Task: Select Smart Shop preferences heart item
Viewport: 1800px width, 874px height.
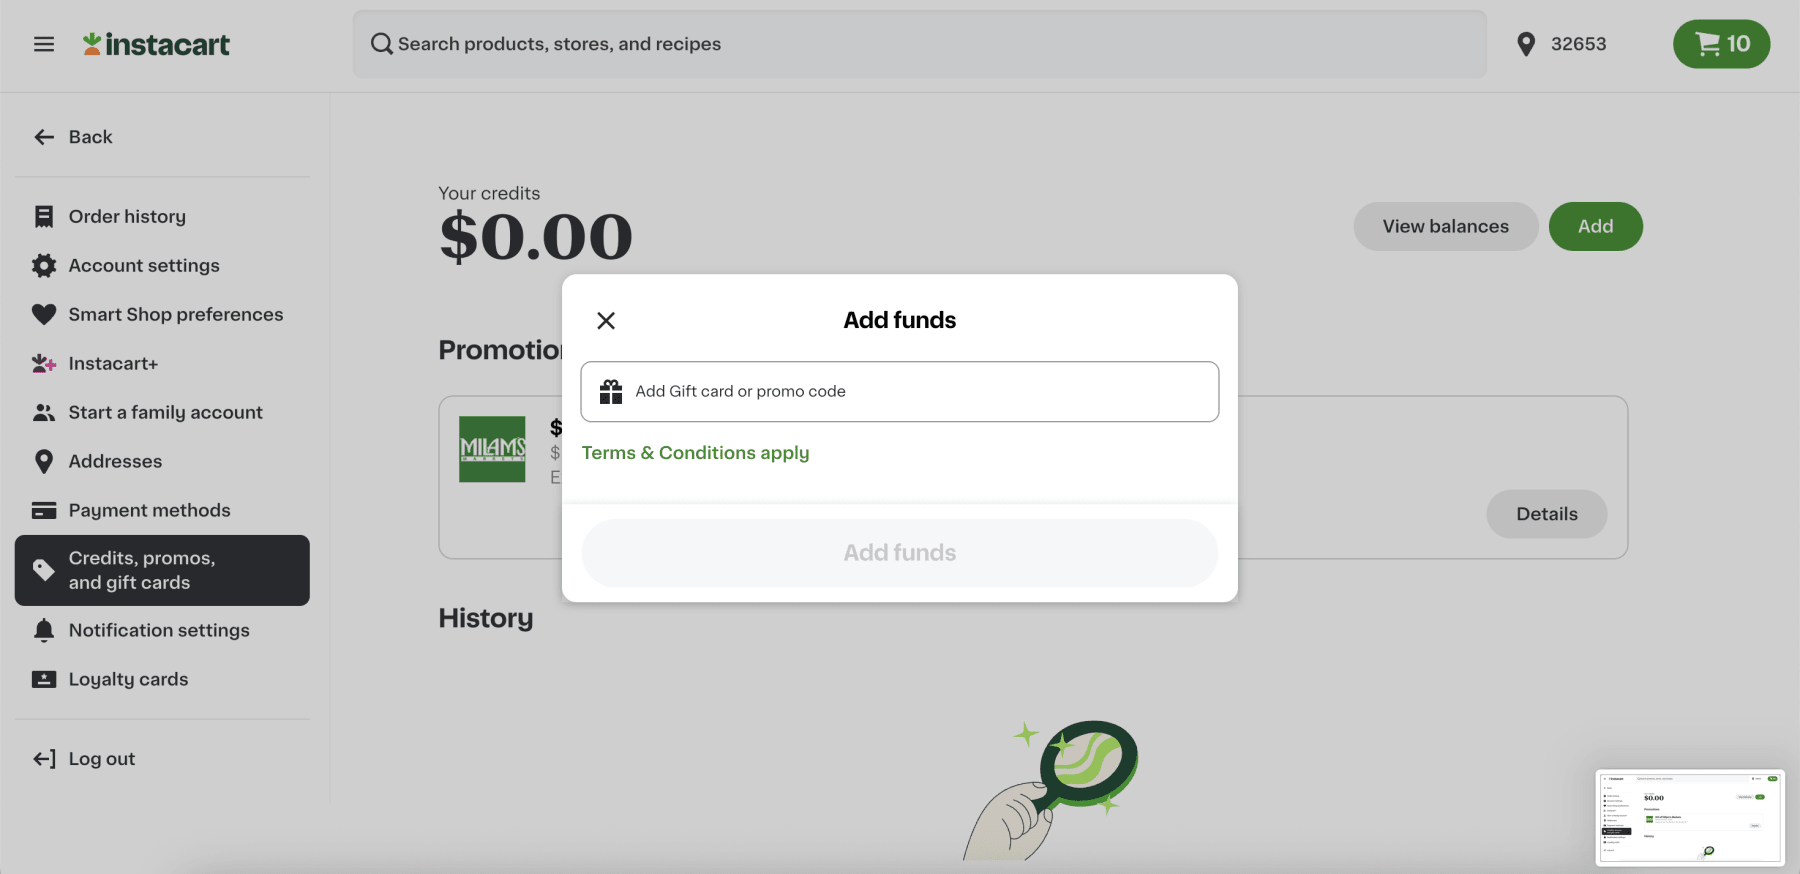Action: click(175, 315)
